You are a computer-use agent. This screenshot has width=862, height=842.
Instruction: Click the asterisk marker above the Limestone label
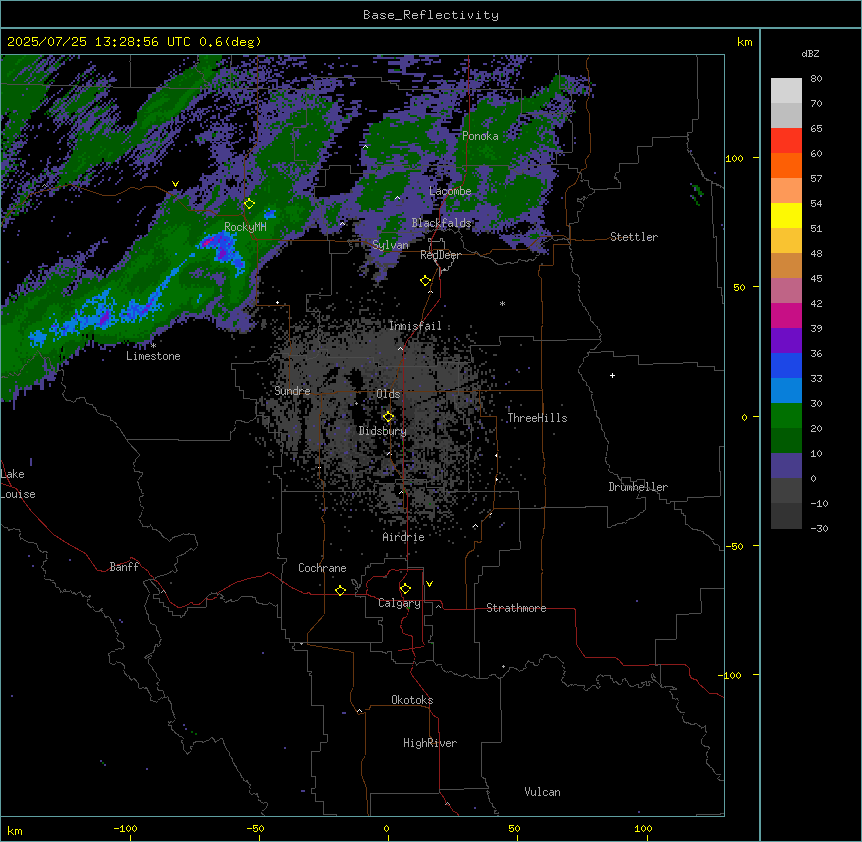[x=153, y=345]
